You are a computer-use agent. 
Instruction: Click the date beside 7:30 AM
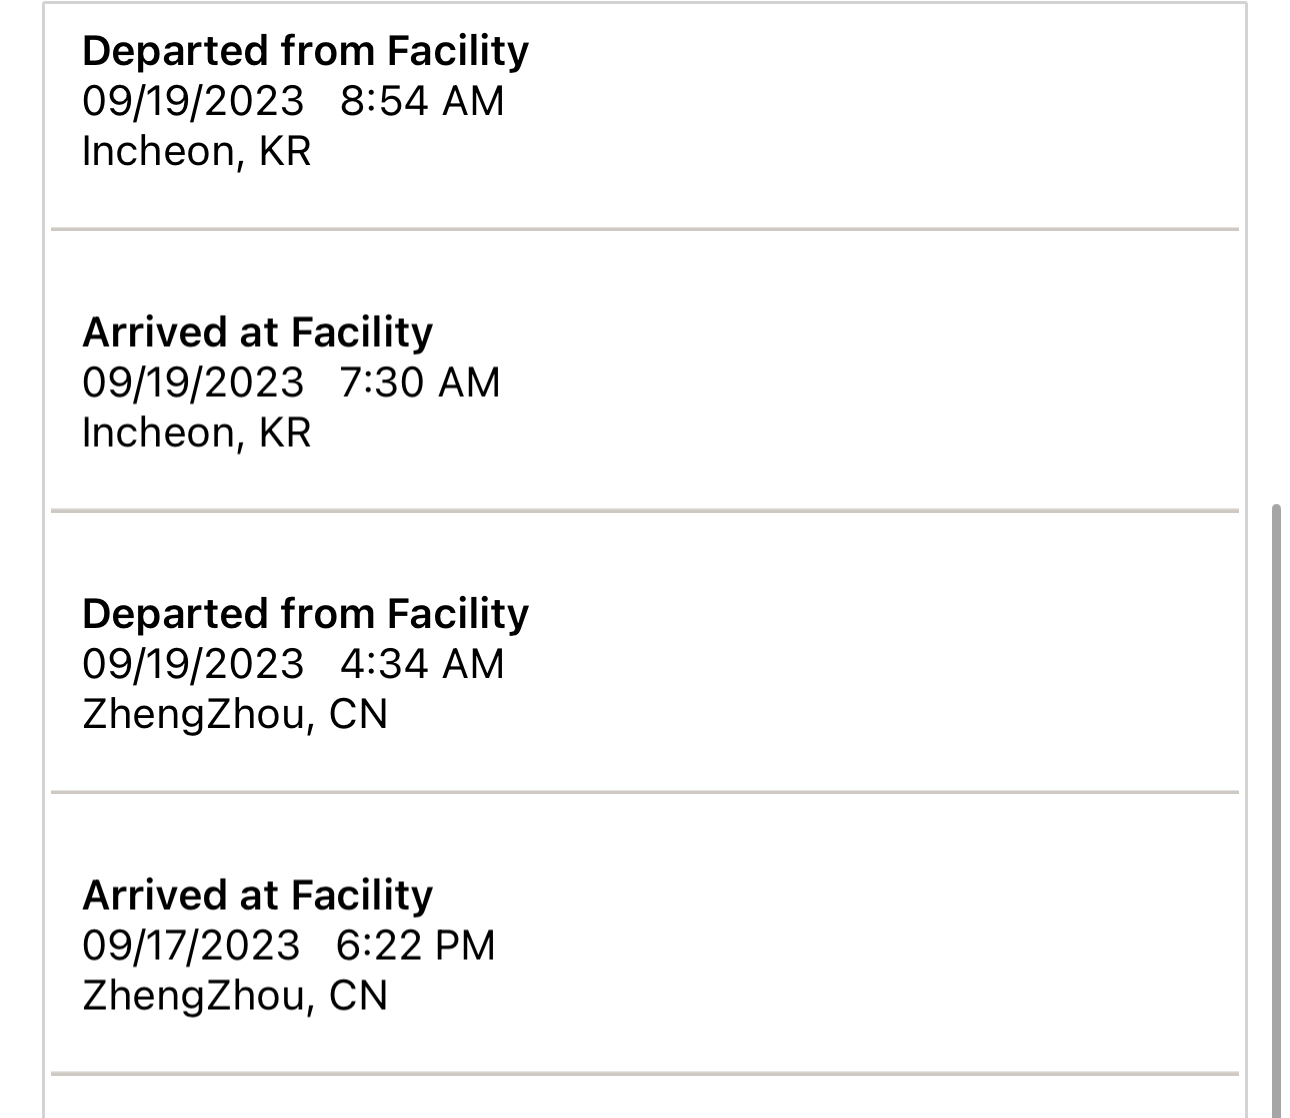pyautogui.click(x=193, y=383)
